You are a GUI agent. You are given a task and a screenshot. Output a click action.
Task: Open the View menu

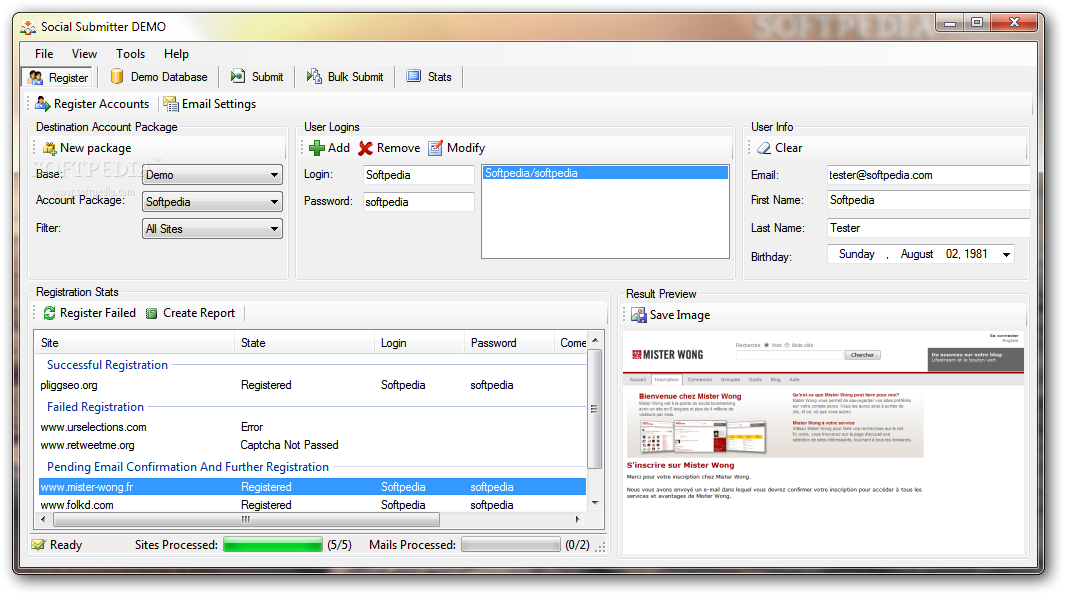84,54
